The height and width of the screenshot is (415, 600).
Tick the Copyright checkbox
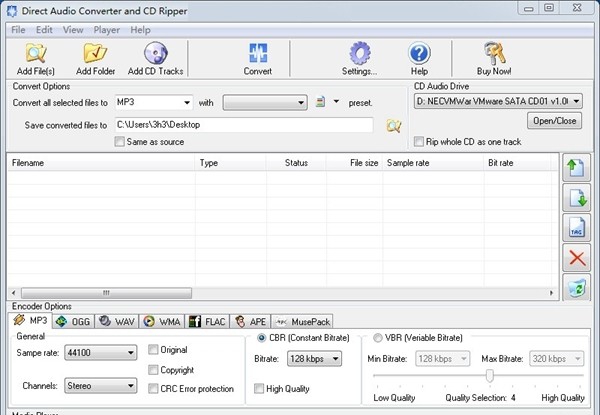point(153,370)
